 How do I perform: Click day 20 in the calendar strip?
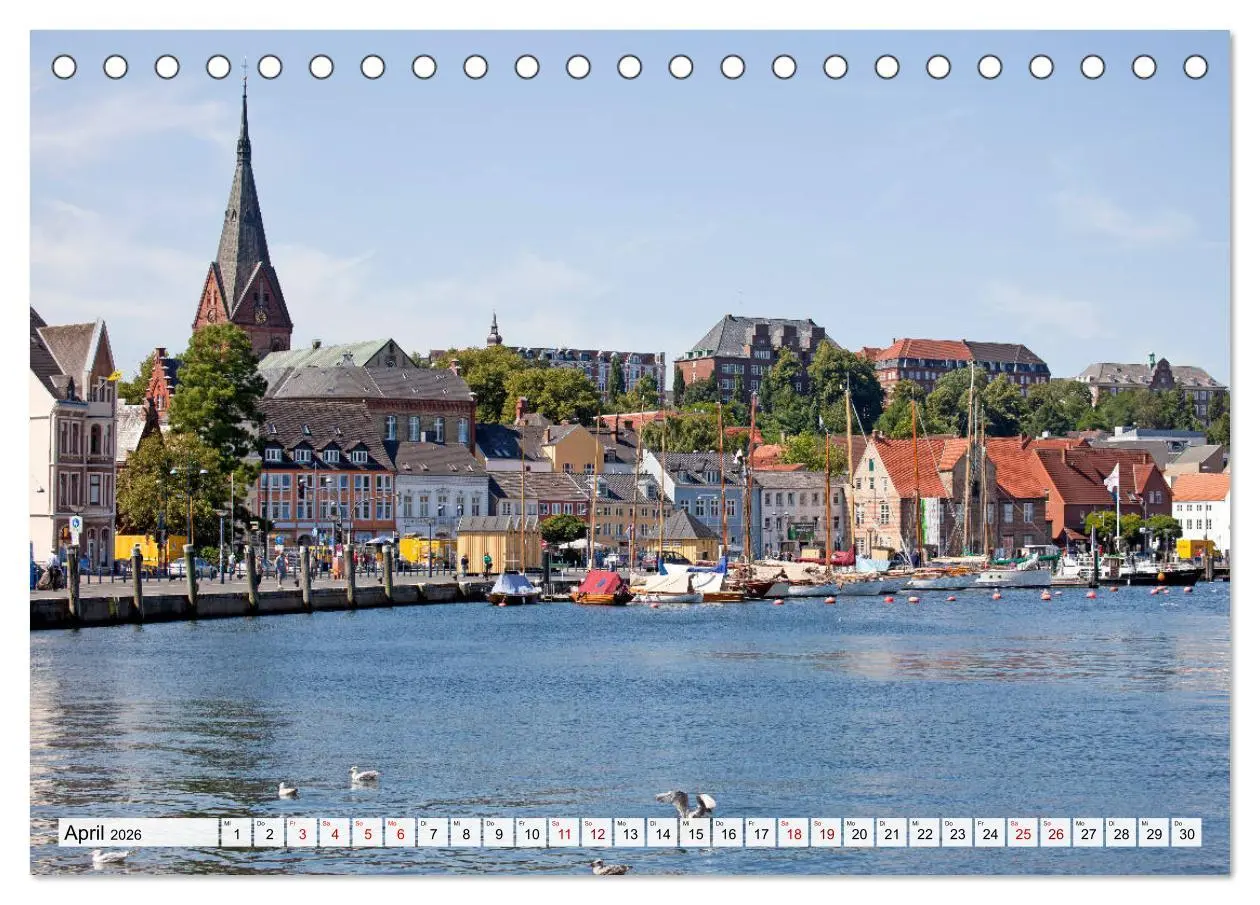(x=858, y=833)
